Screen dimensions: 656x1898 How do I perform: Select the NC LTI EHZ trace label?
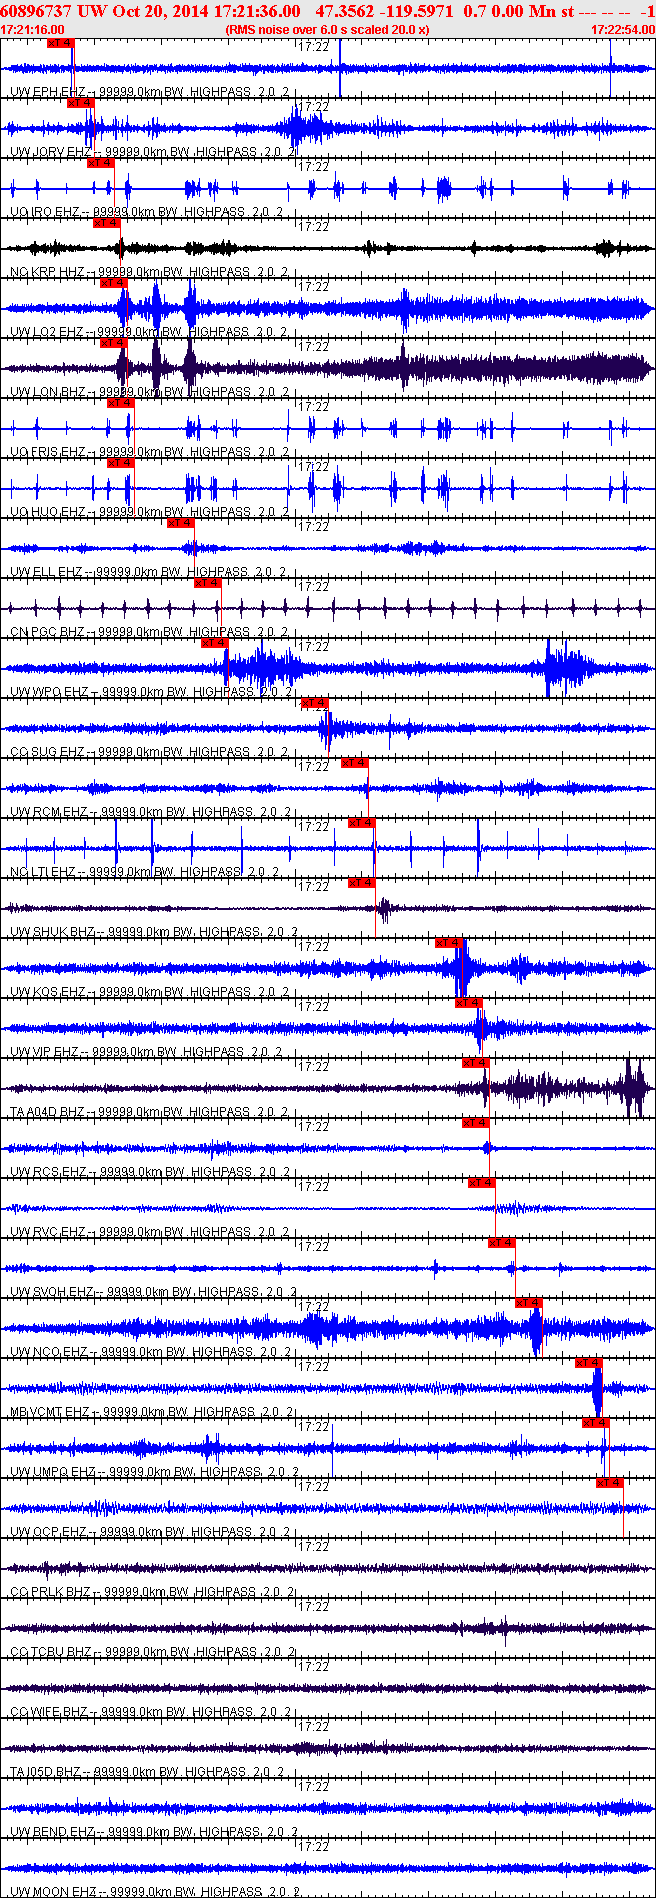pyautogui.click(x=146, y=872)
